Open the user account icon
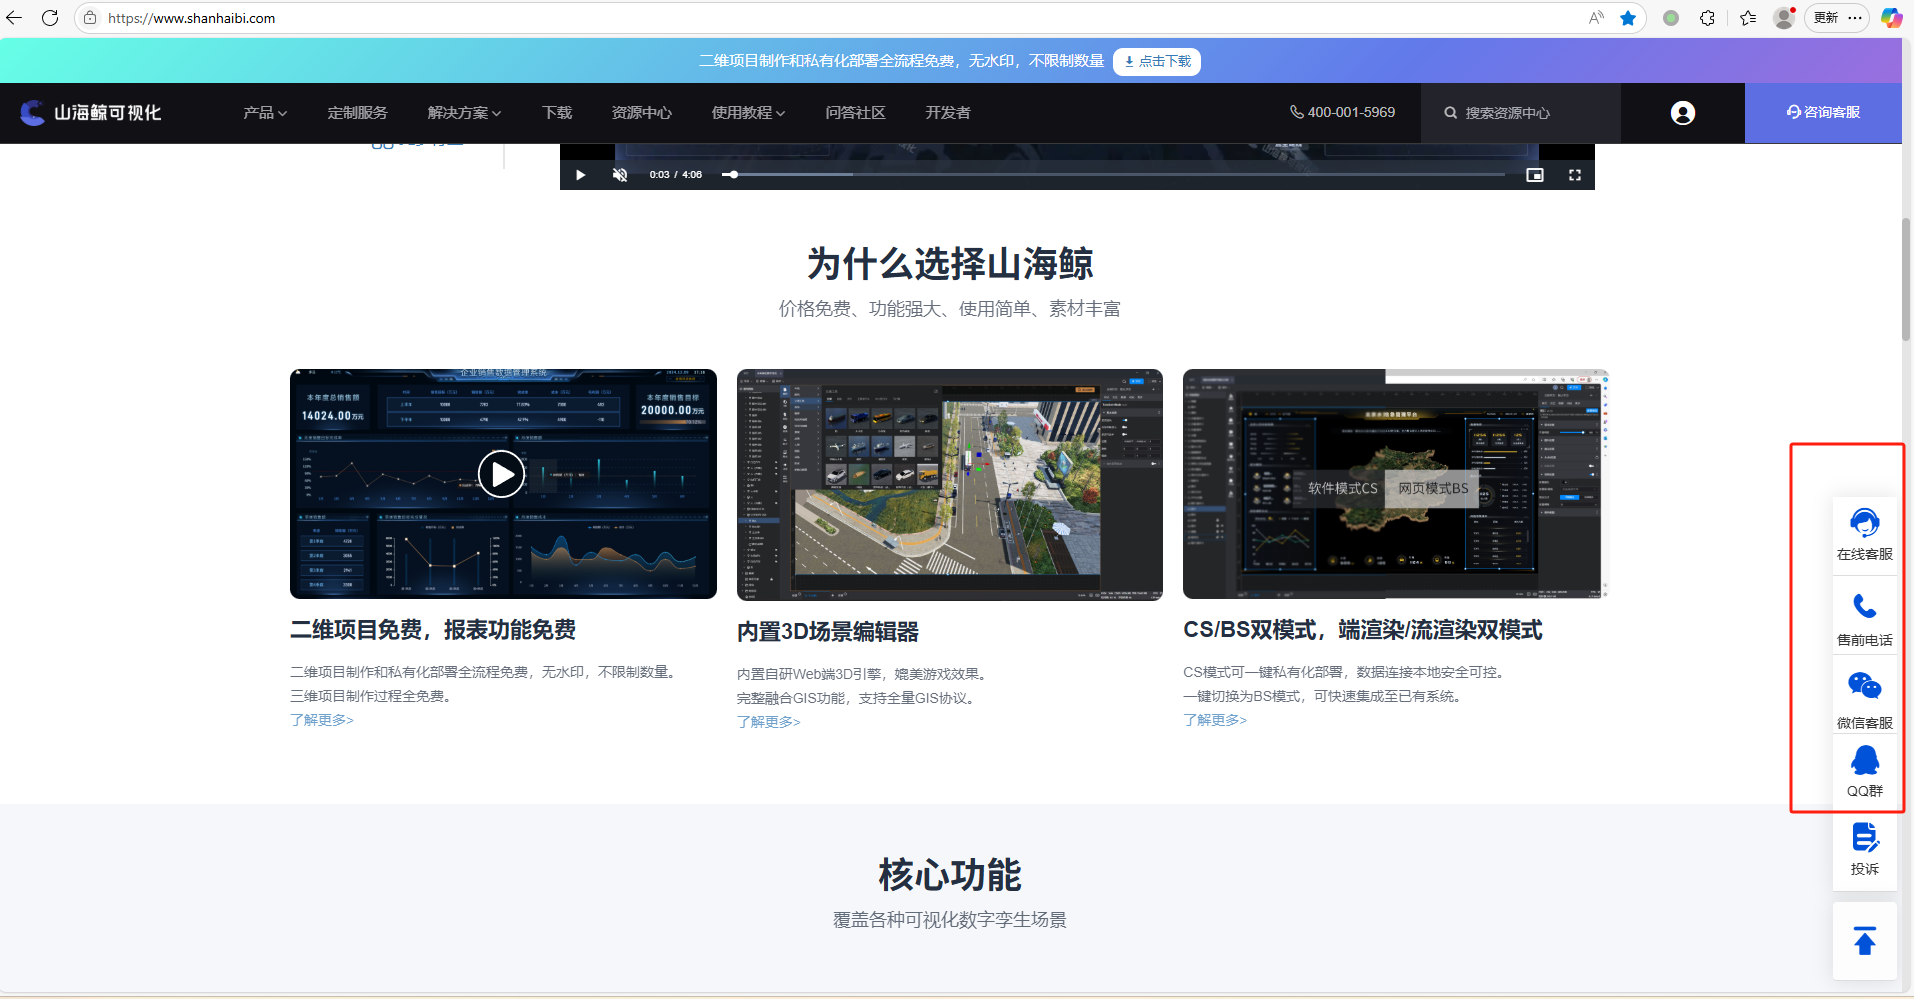Screen dimensions: 1914x999 pyautogui.click(x=1683, y=113)
